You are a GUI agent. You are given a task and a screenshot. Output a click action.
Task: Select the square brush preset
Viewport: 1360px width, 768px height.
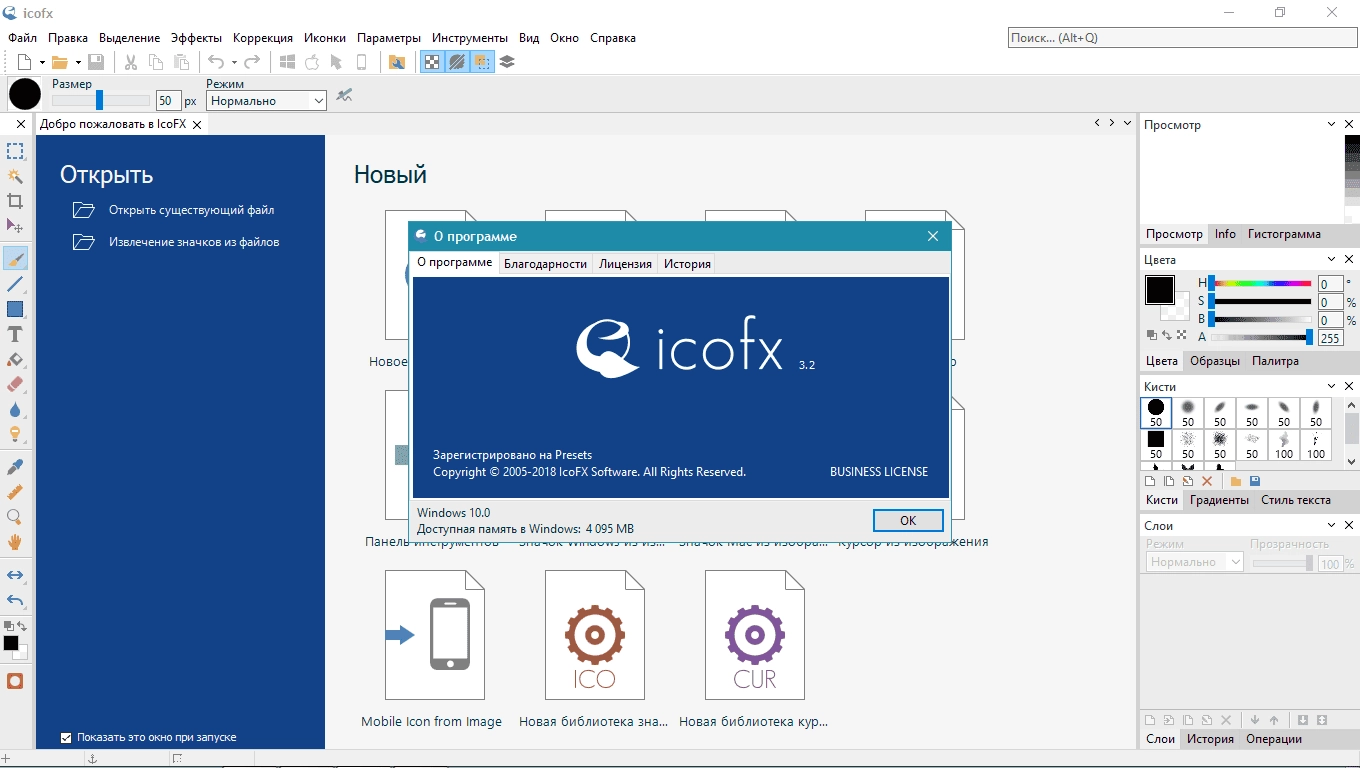coord(1156,444)
